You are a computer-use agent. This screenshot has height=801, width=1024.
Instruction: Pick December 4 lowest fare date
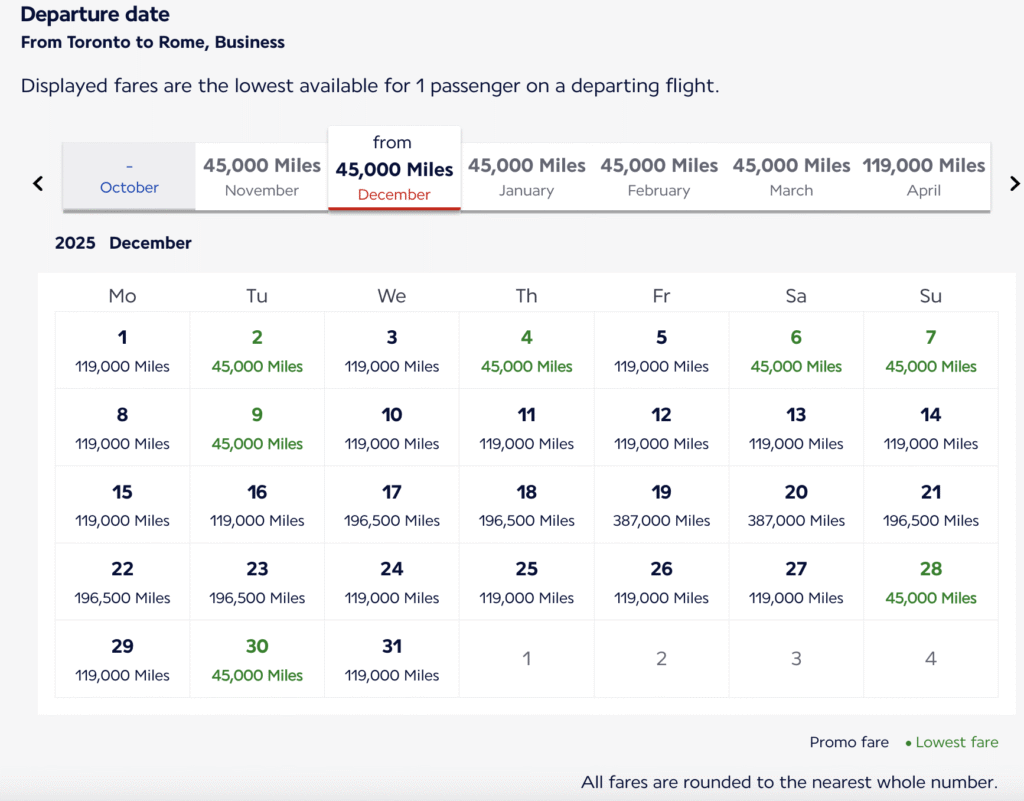[x=527, y=351]
